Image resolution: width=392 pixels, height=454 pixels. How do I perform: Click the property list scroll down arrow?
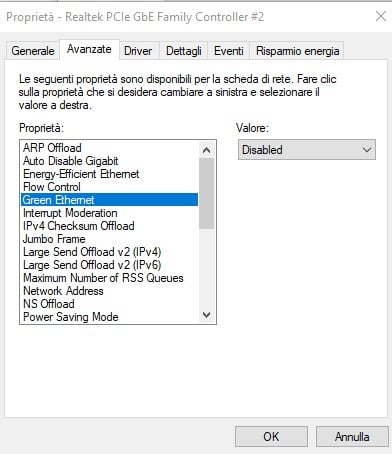pyautogui.click(x=207, y=315)
